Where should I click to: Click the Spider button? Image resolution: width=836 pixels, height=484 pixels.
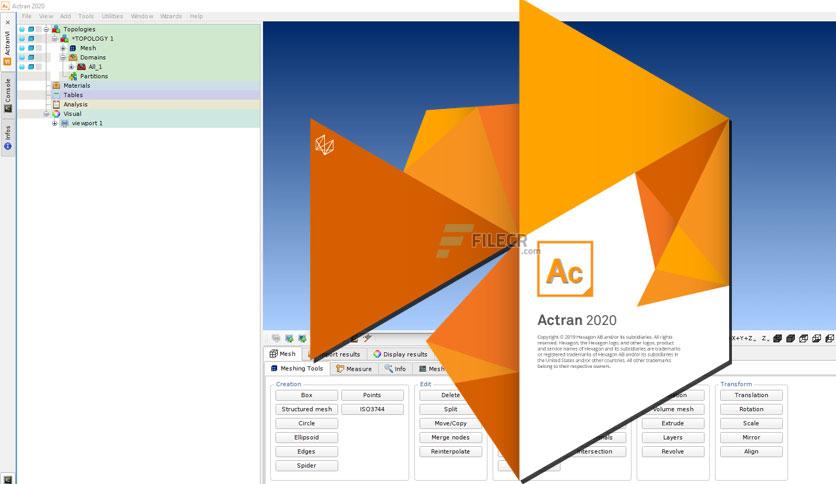[x=307, y=465]
